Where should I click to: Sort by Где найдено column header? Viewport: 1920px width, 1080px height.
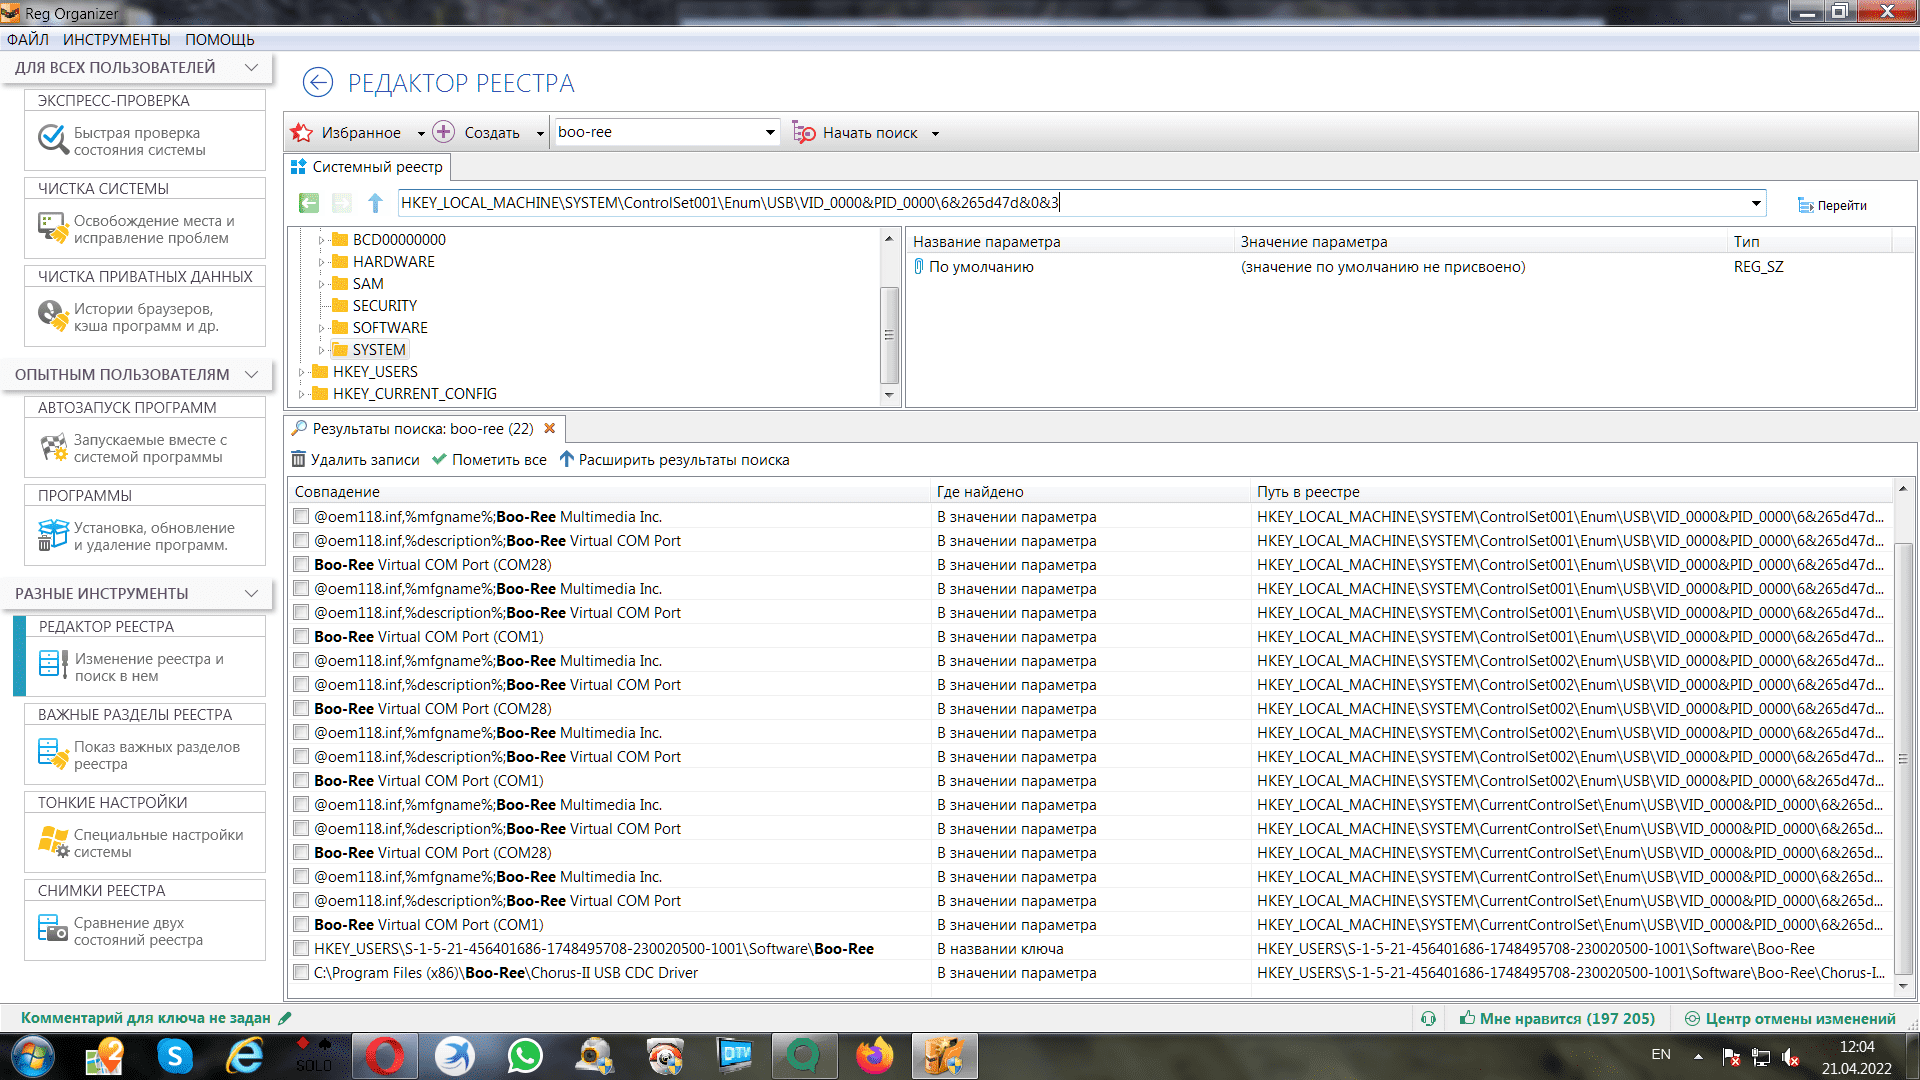1091,491
